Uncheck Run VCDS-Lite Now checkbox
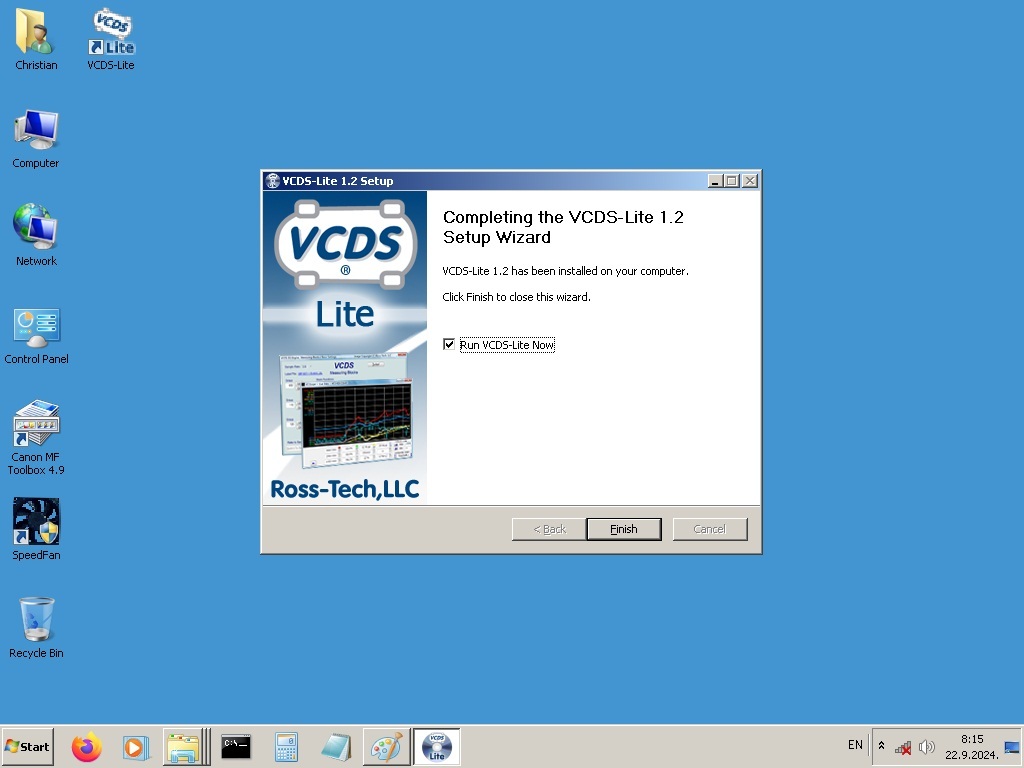This screenshot has width=1024, height=768. pos(449,344)
